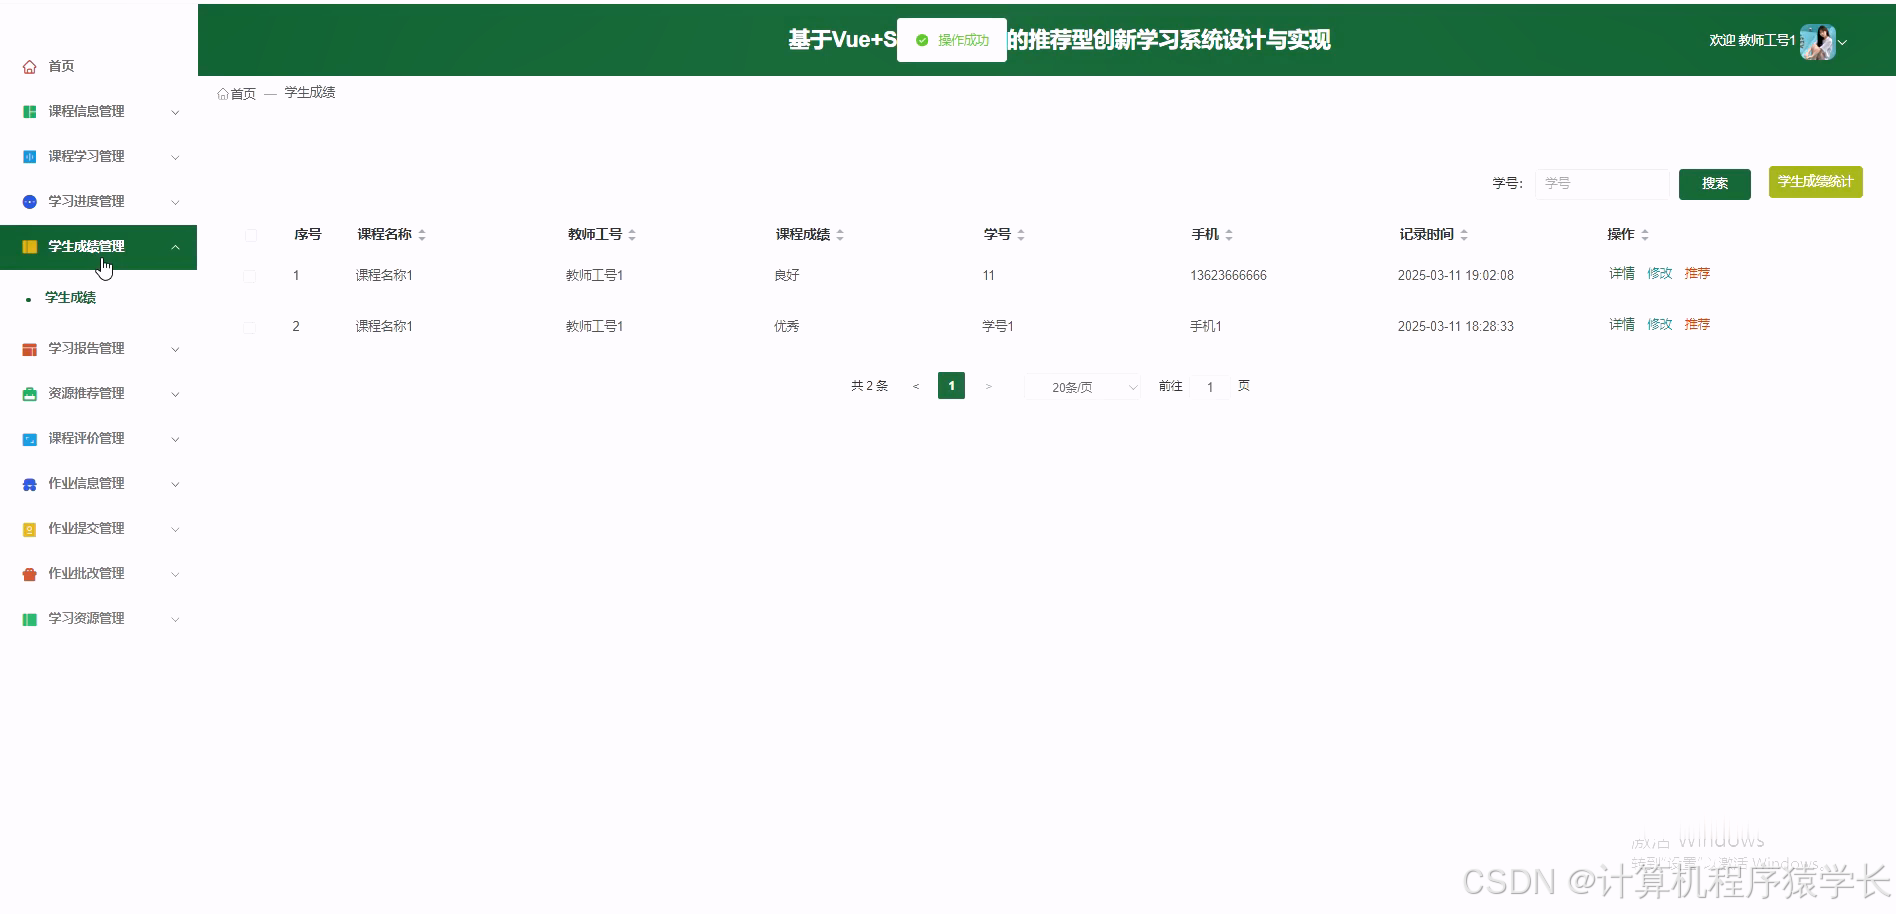Open 学生成绩统计 statistics page
This screenshot has height=914, width=1896.
point(1814,181)
